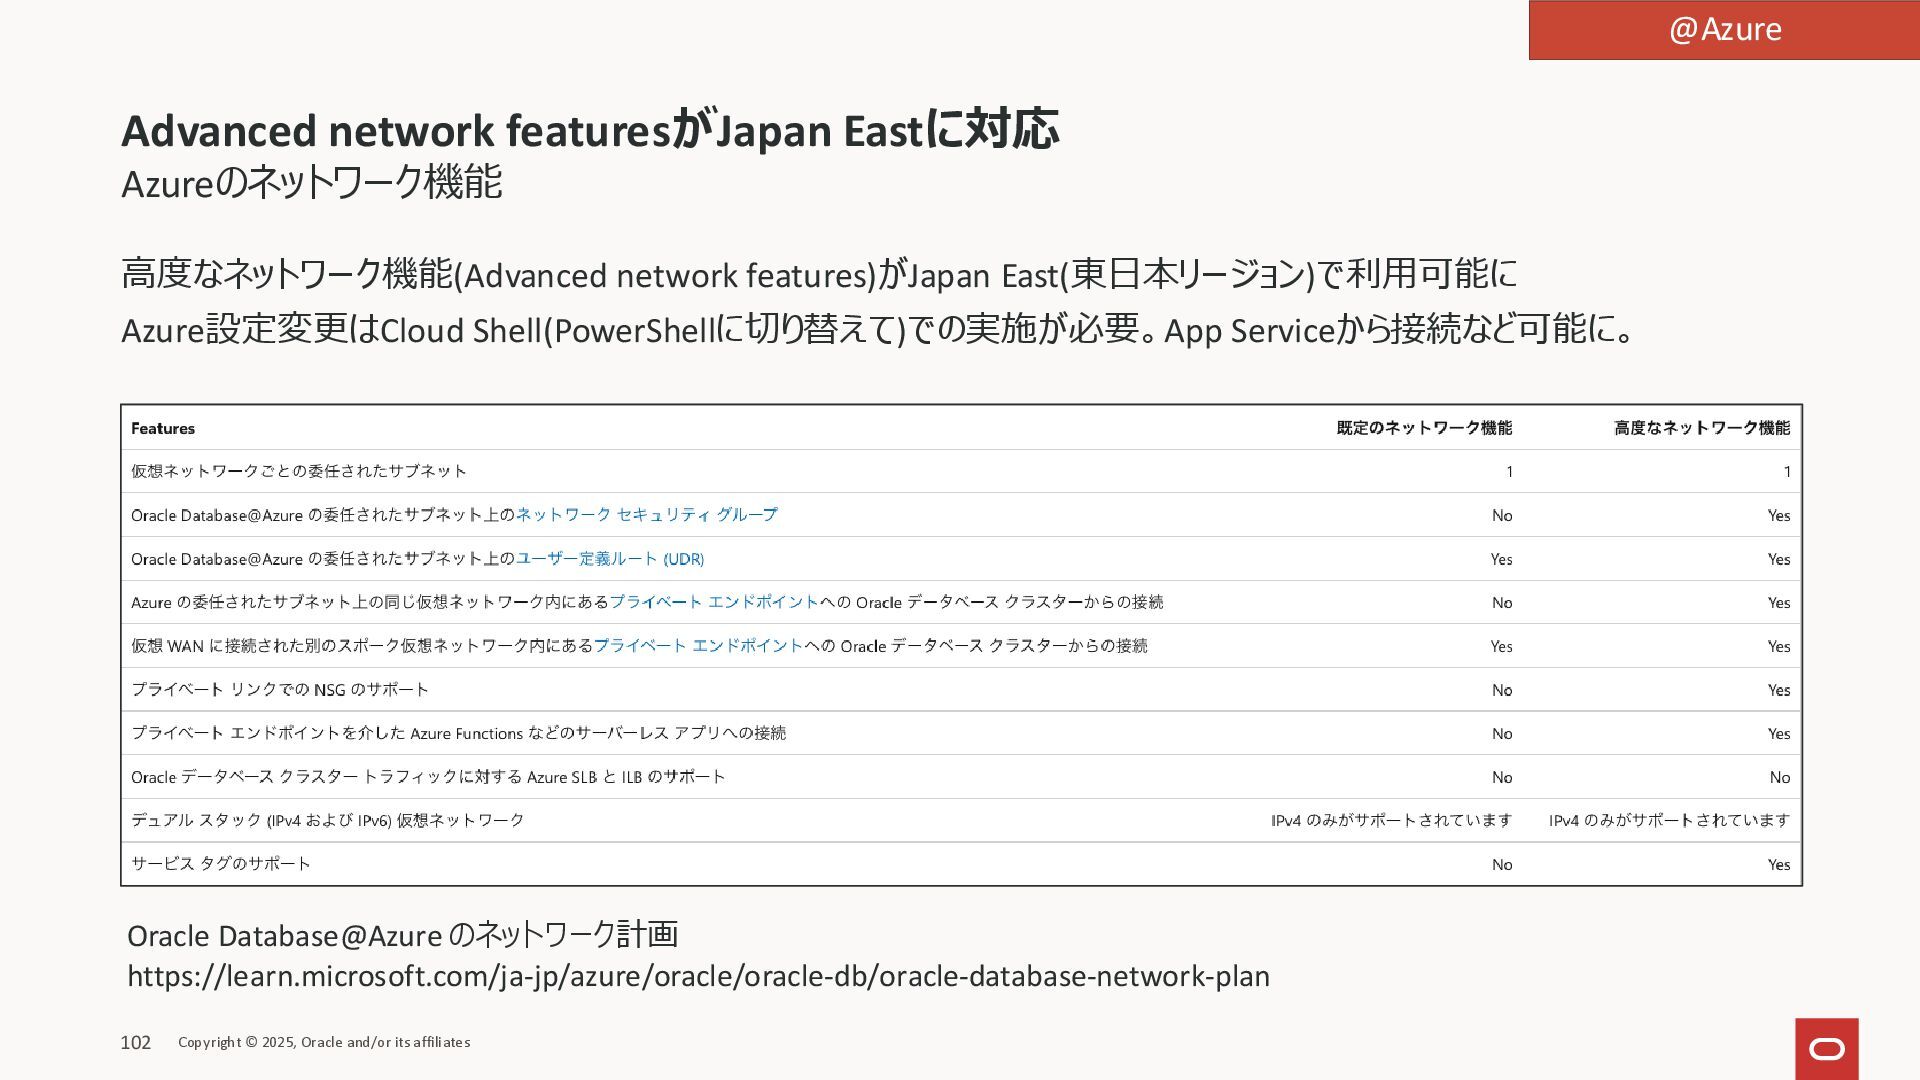
Task: Open プライベート エンドポイント link in the Azure の委任された row
Action: coord(714,601)
